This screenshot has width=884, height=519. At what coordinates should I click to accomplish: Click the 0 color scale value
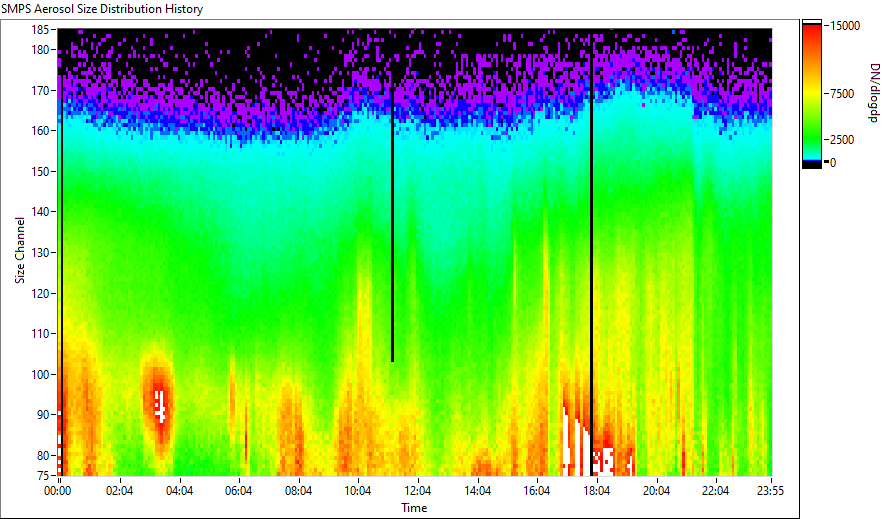pos(833,163)
